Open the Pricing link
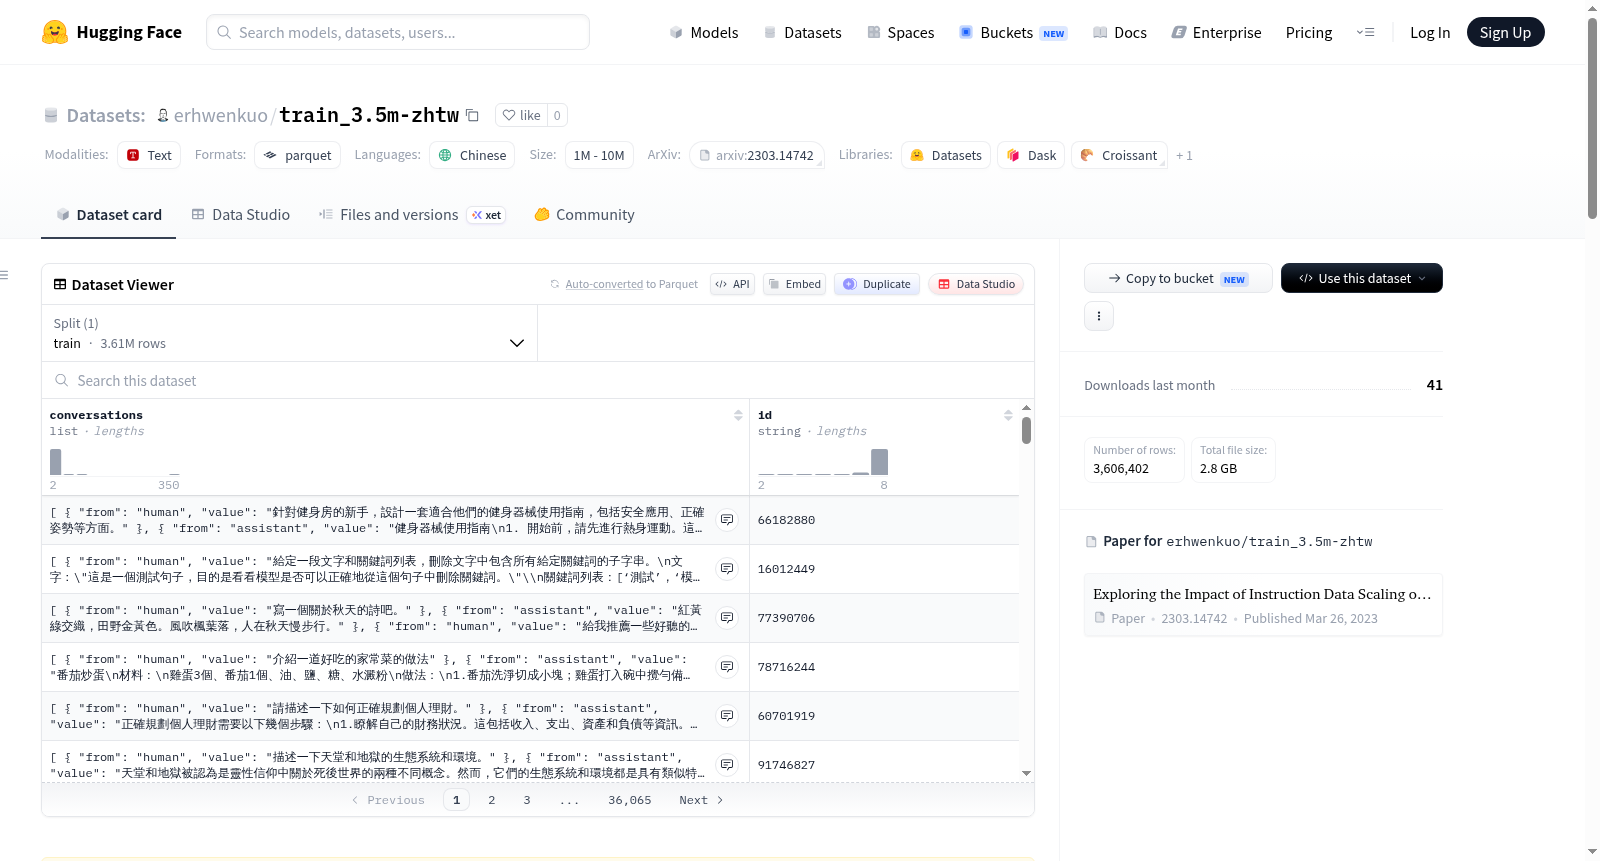1600x861 pixels. pyautogui.click(x=1309, y=32)
